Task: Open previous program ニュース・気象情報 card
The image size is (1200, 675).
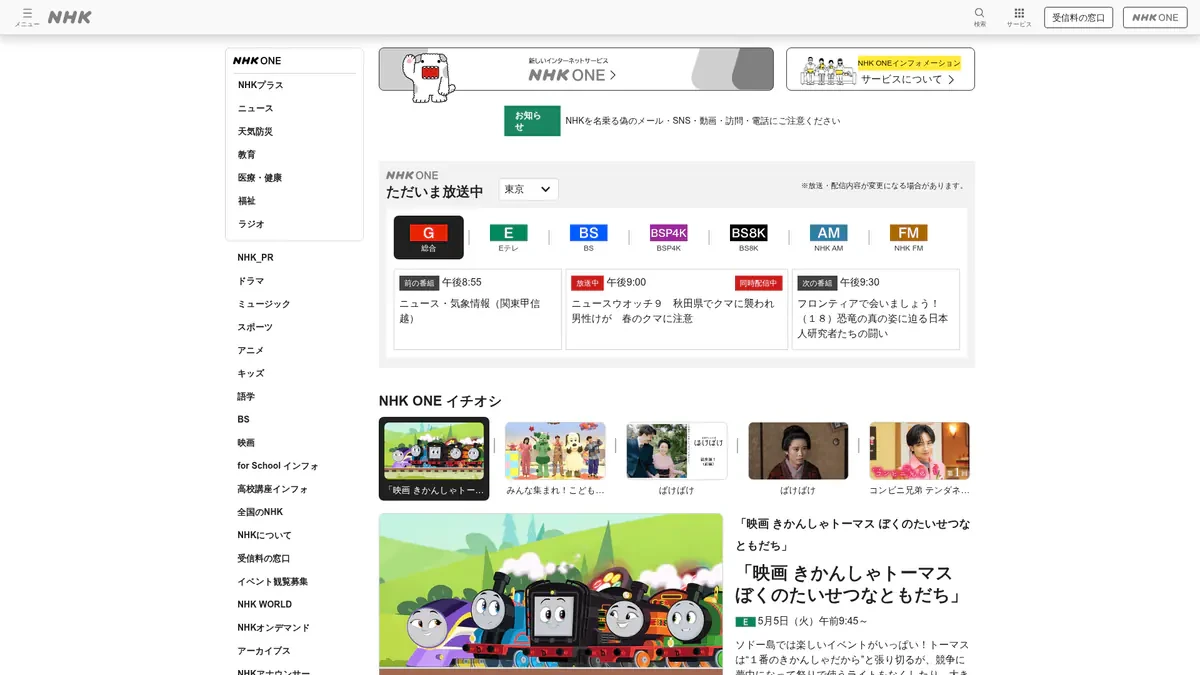Action: [x=477, y=309]
